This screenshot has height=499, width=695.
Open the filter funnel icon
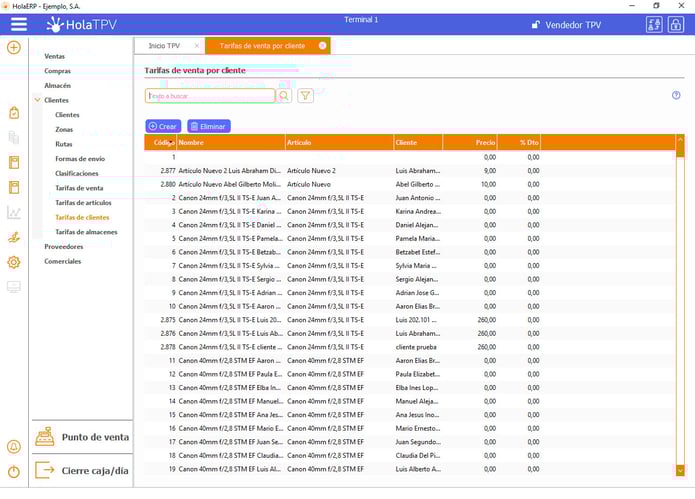pyautogui.click(x=305, y=96)
